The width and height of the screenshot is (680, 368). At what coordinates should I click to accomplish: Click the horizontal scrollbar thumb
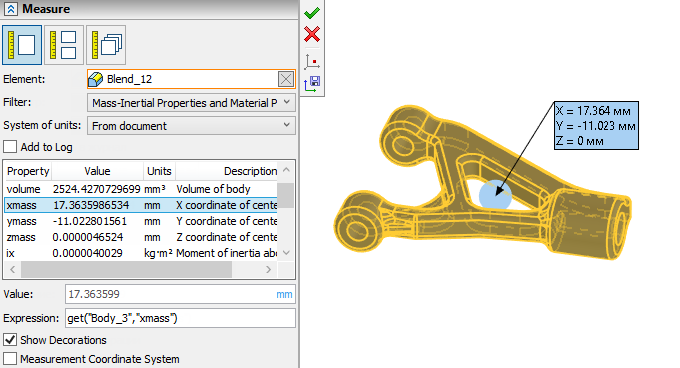(126, 270)
